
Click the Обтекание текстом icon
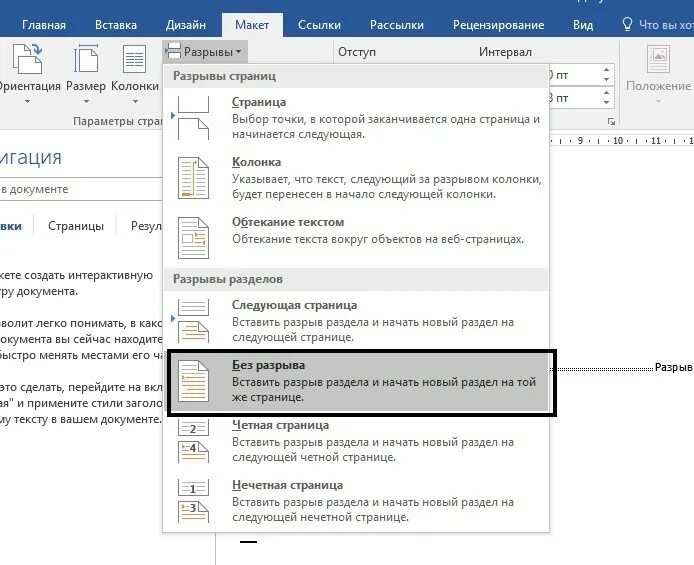(x=193, y=238)
